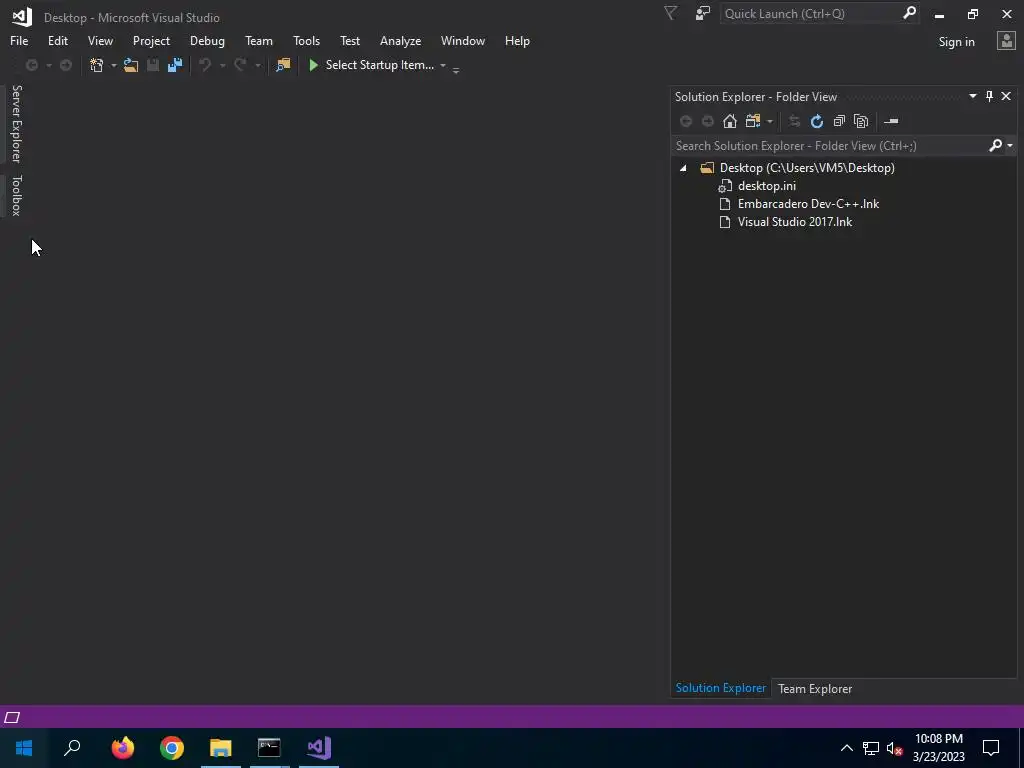Open Firefox from the taskbar

(122, 748)
